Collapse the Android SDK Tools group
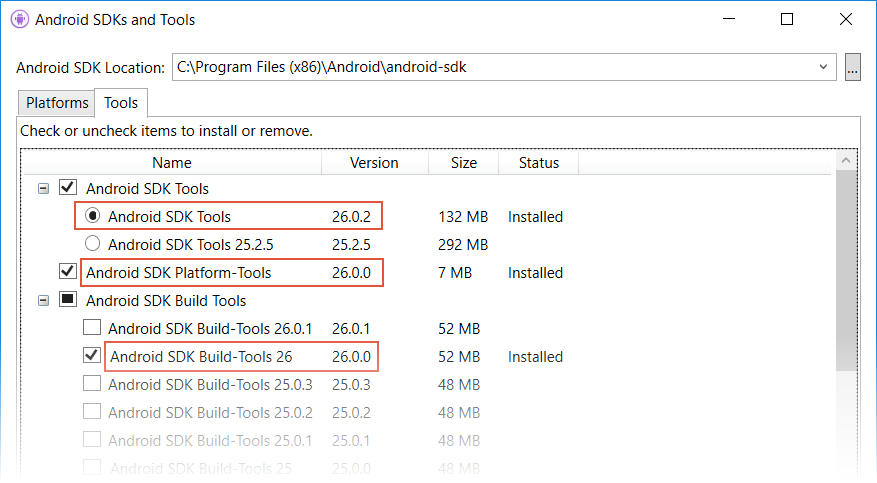The image size is (877, 483). pyautogui.click(x=43, y=189)
